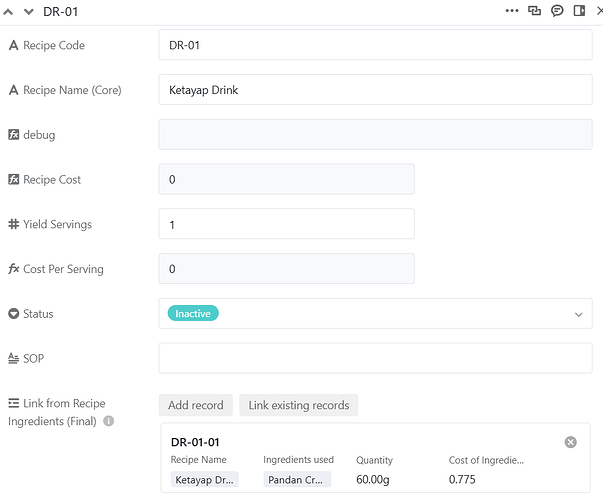Click the info icon beside Link from Recipe Ingredients
Viewport: 603px width, 500px height.
tap(109, 421)
